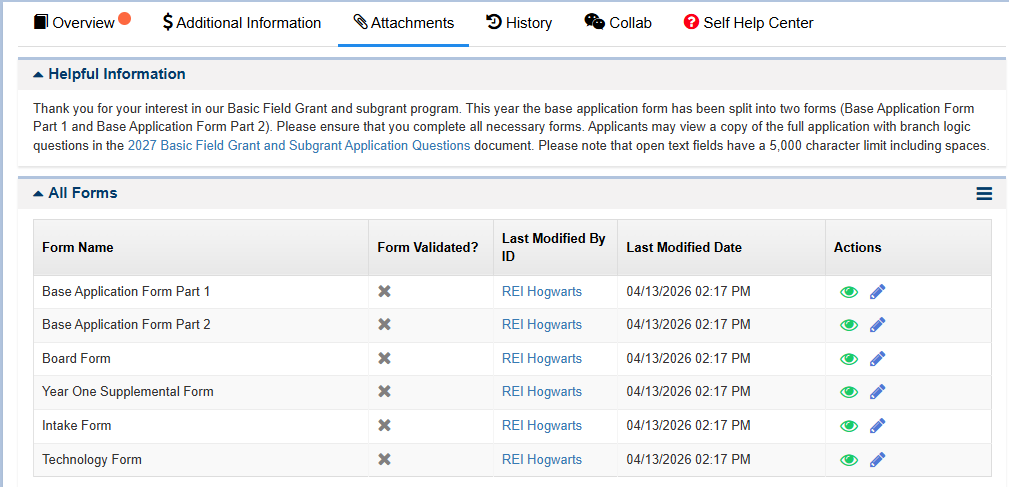1009x487 pixels.
Task: View the Intake Form eye icon
Action: (x=849, y=426)
